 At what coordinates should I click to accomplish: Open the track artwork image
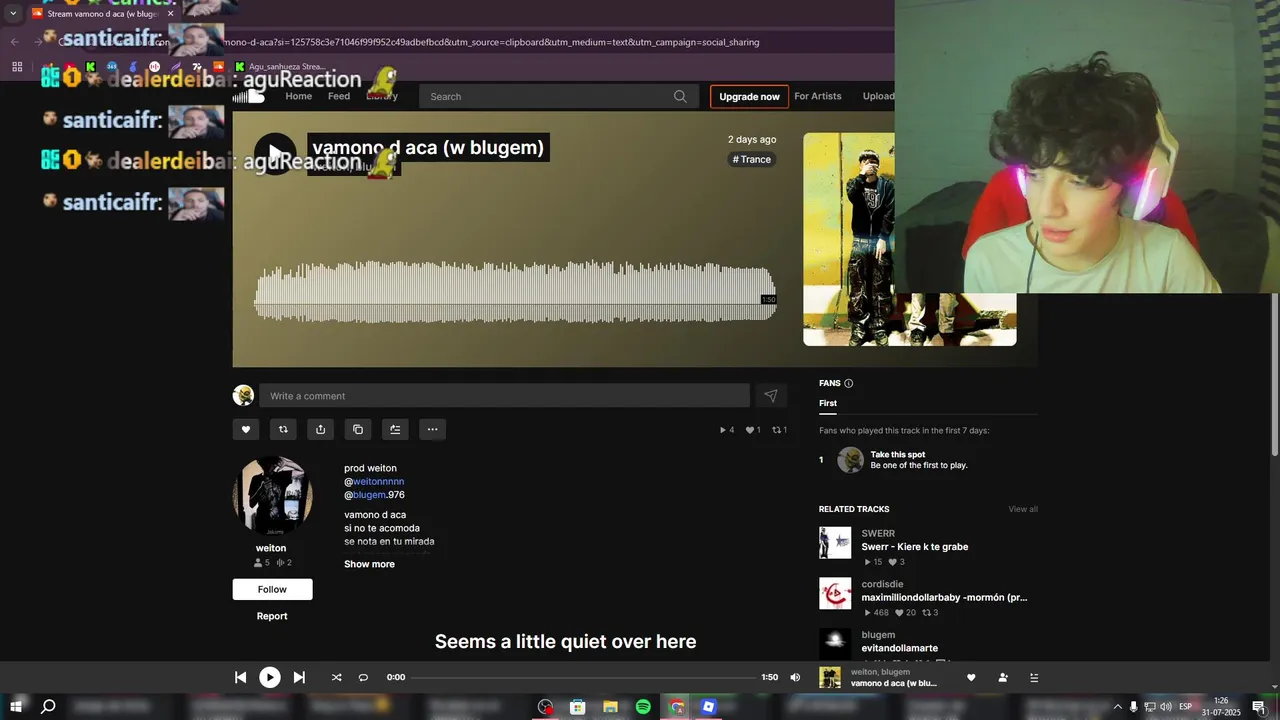pyautogui.click(x=909, y=240)
